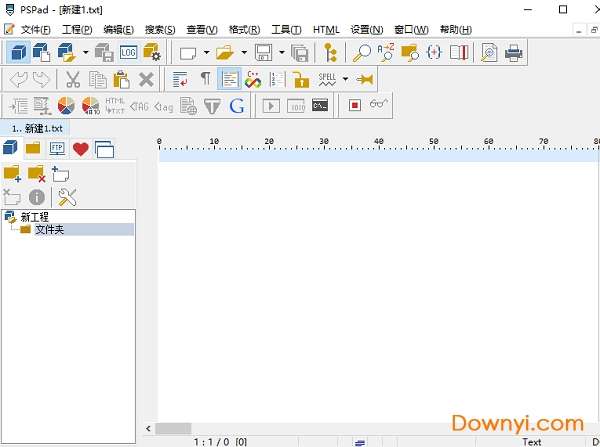Open the FTP panel tab
Screen dimensions: 600x447
58,149
